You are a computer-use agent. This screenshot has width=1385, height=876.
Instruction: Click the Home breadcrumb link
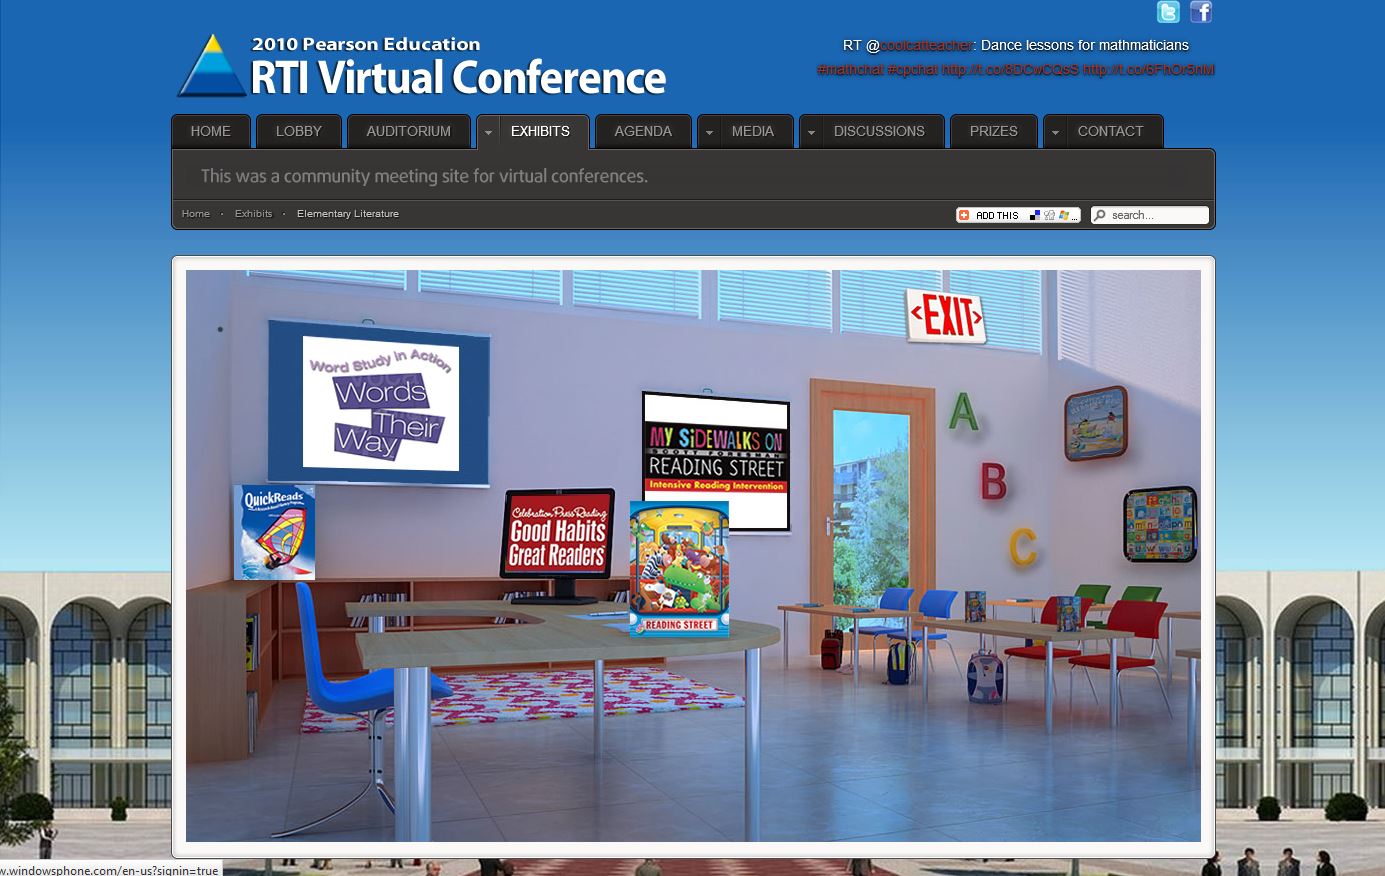click(196, 214)
